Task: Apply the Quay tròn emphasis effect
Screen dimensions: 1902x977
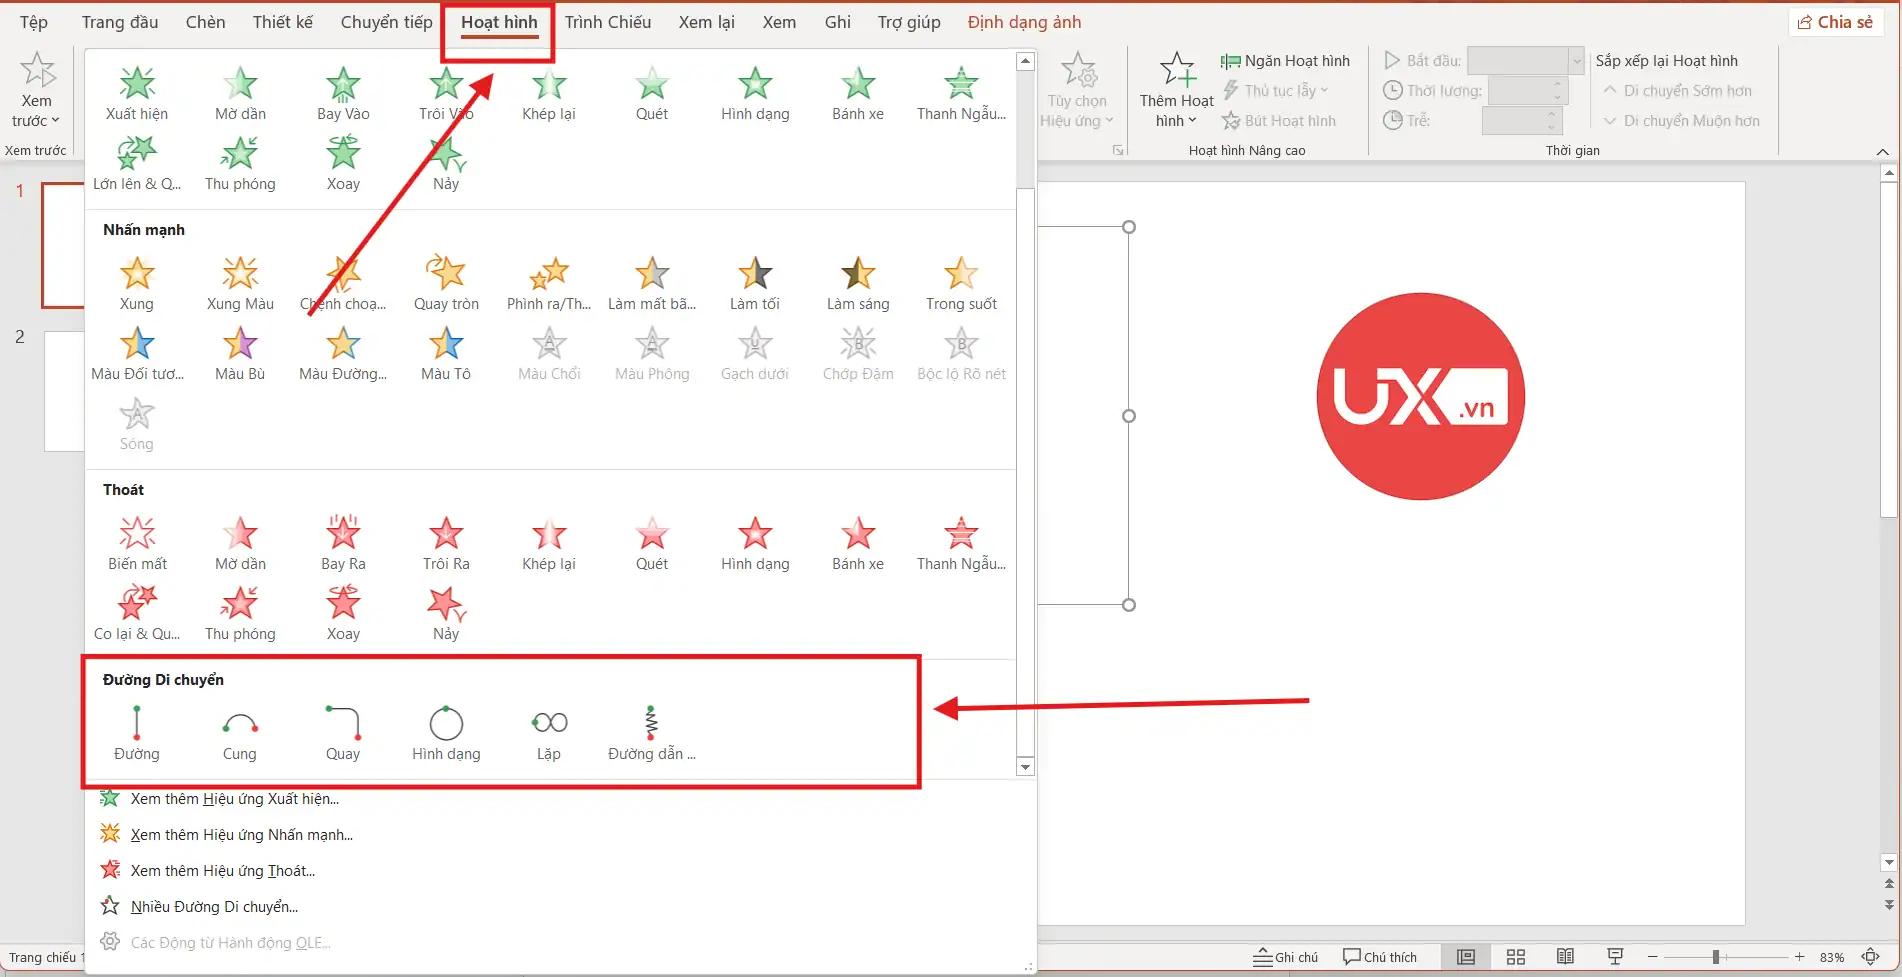Action: [x=446, y=282]
